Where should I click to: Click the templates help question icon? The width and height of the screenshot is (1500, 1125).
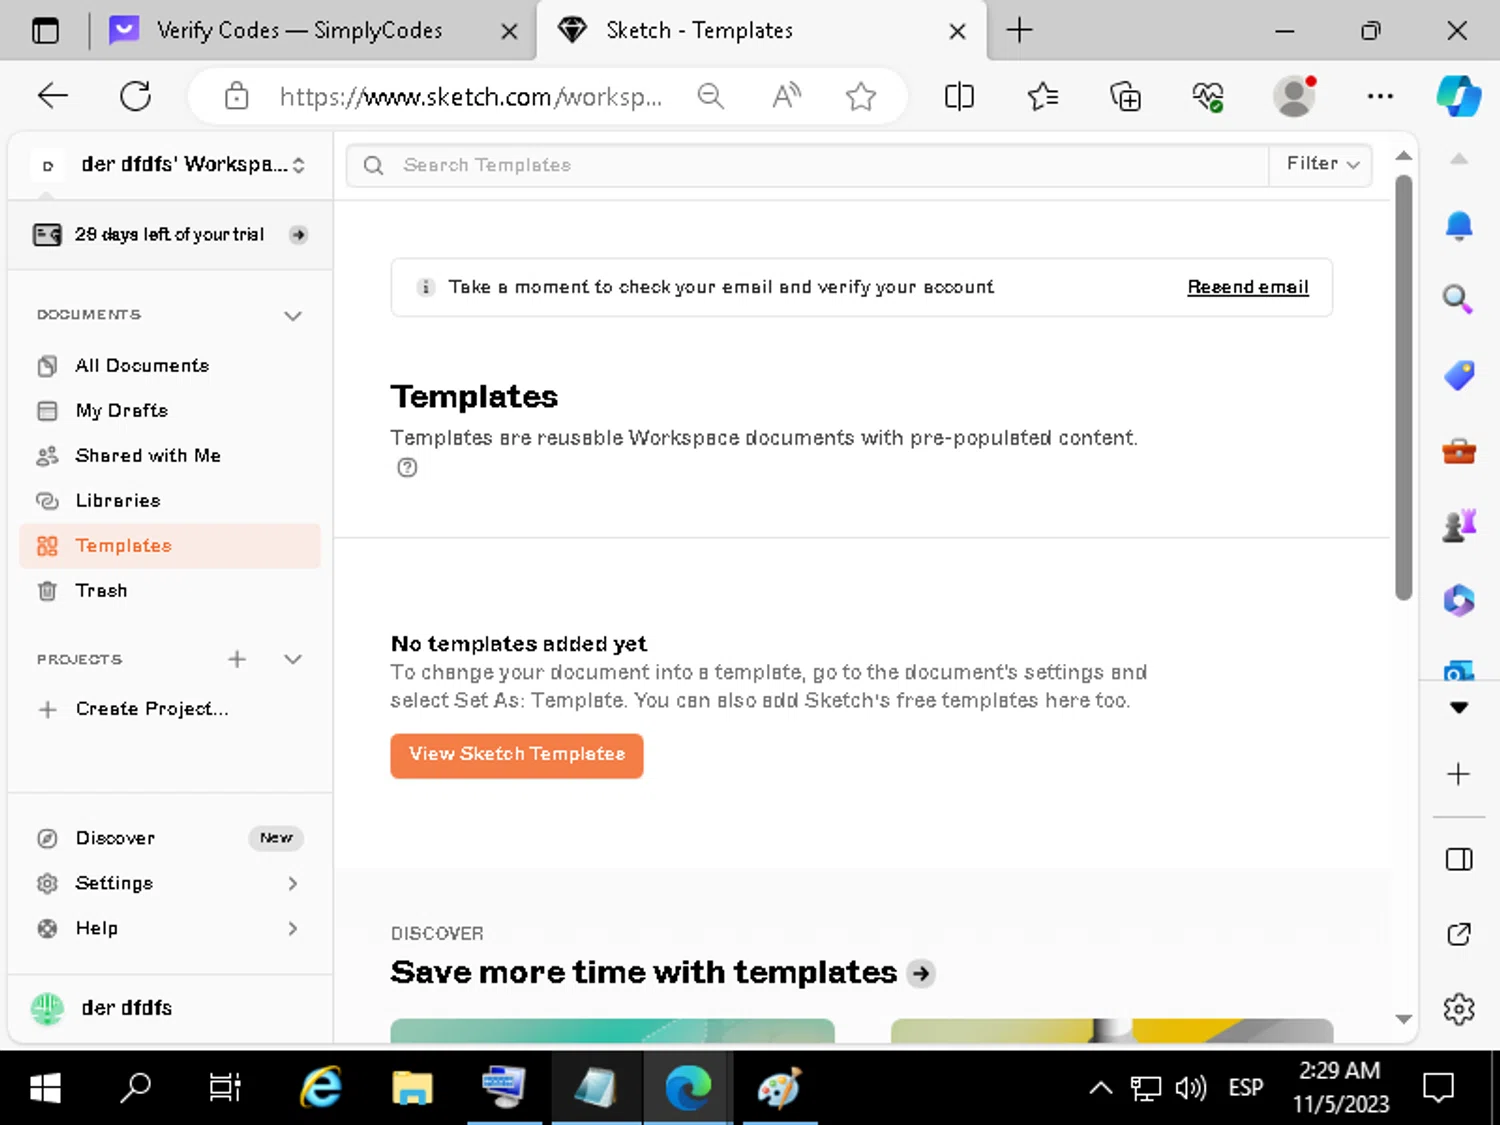(x=407, y=467)
